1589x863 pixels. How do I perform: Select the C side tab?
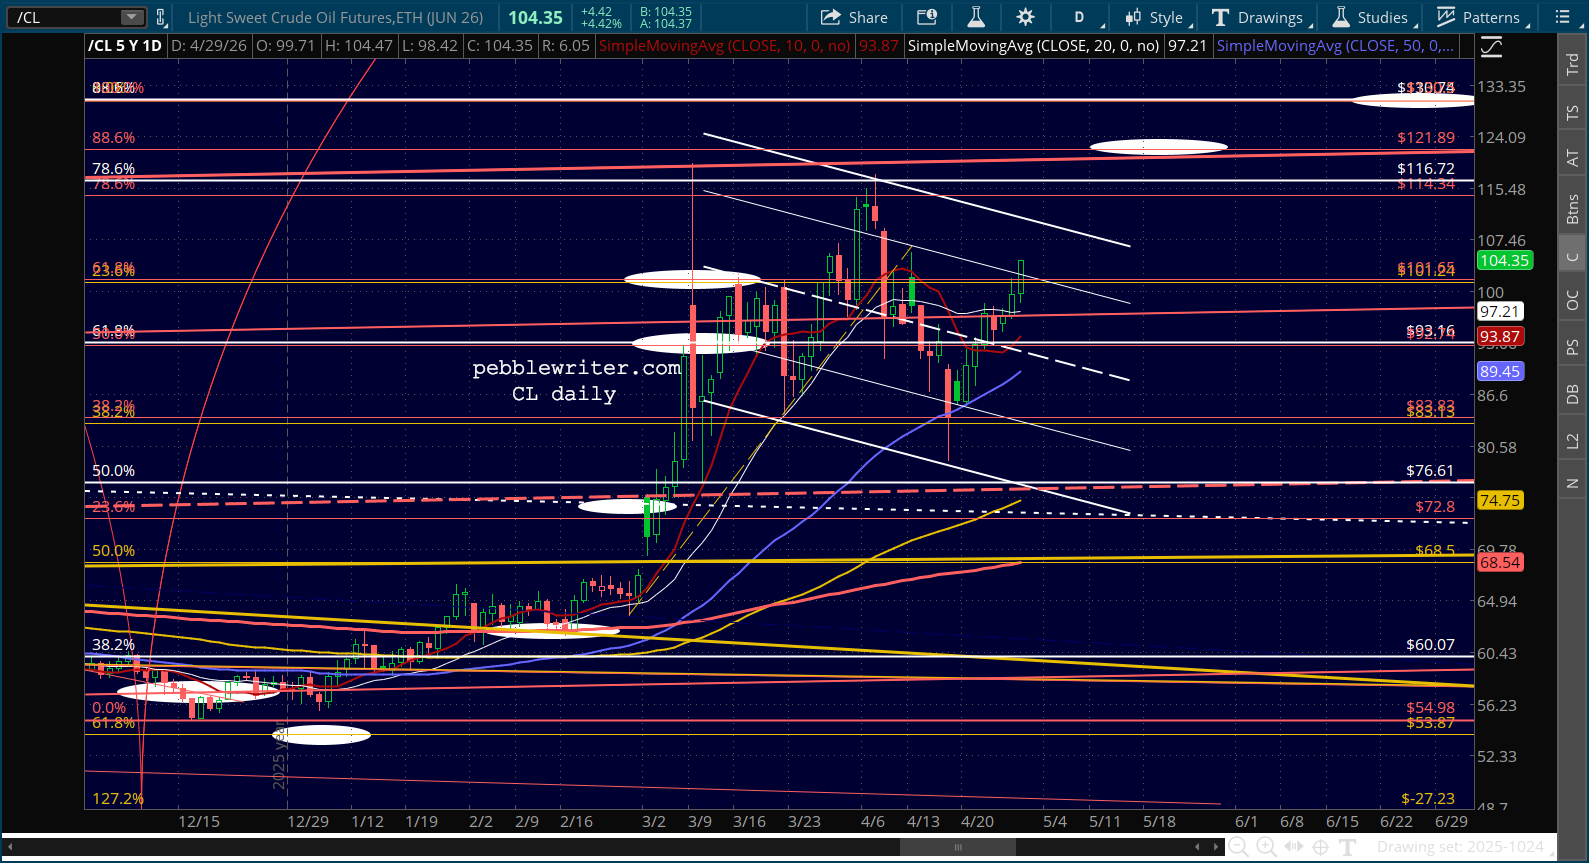click(x=1573, y=257)
